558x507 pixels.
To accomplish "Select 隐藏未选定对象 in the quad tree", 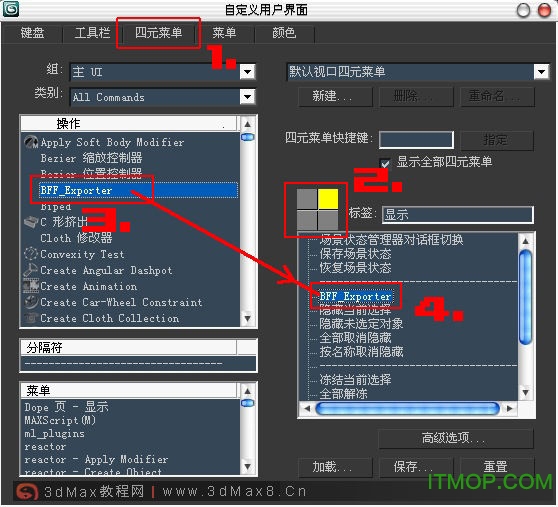I will click(x=361, y=323).
